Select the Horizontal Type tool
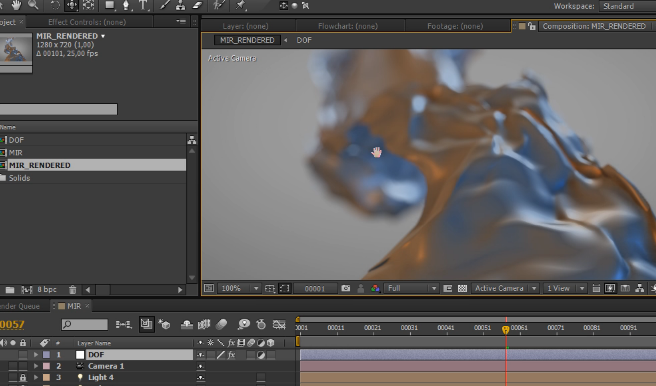Screen dimensions: 656x386 [143, 5]
